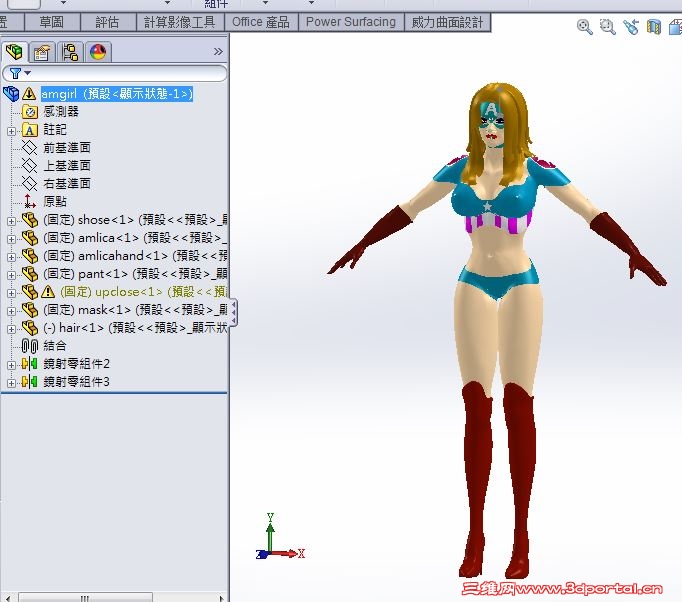
Task: Expand the amlica<1> component
Action: click(x=11, y=239)
